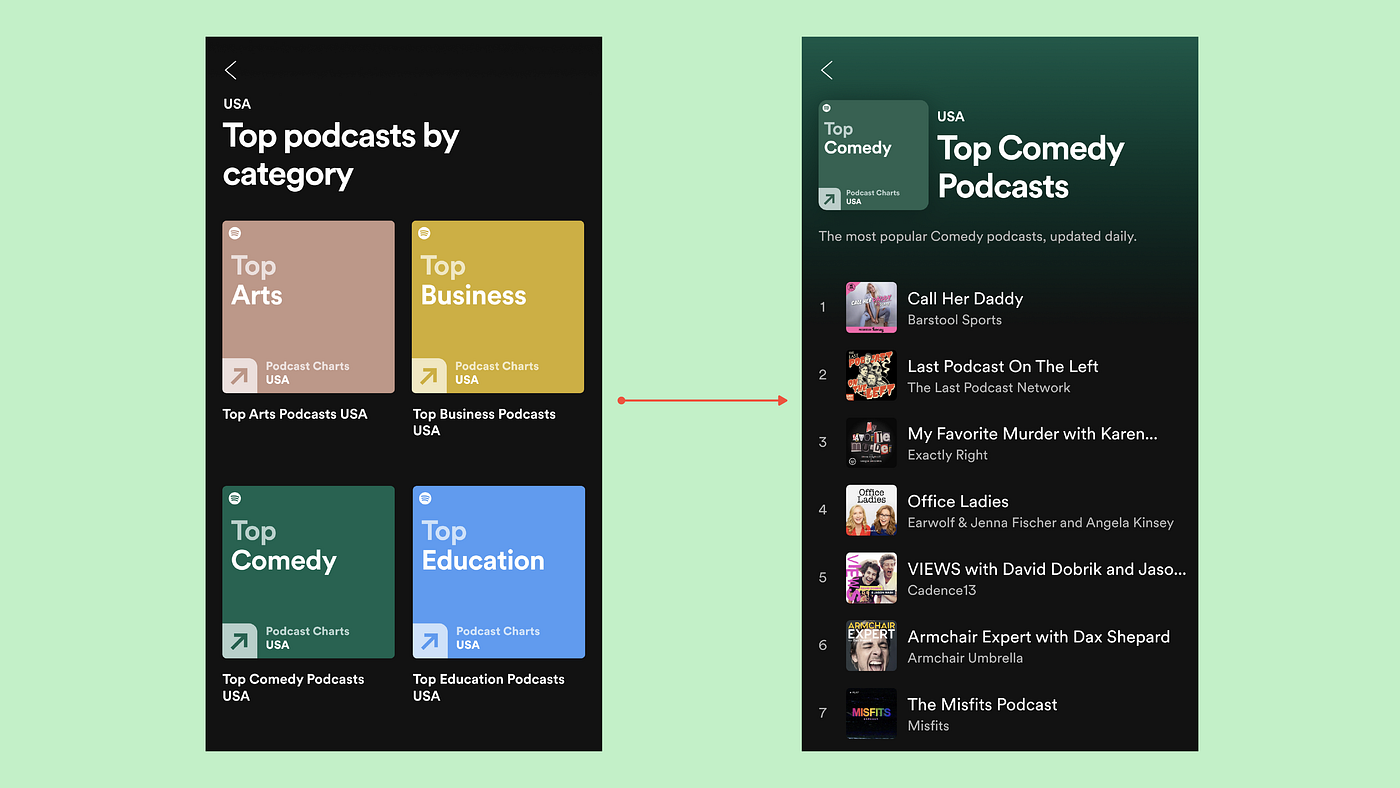Click the 'Top Arts Podcasts USA' caption

[295, 414]
